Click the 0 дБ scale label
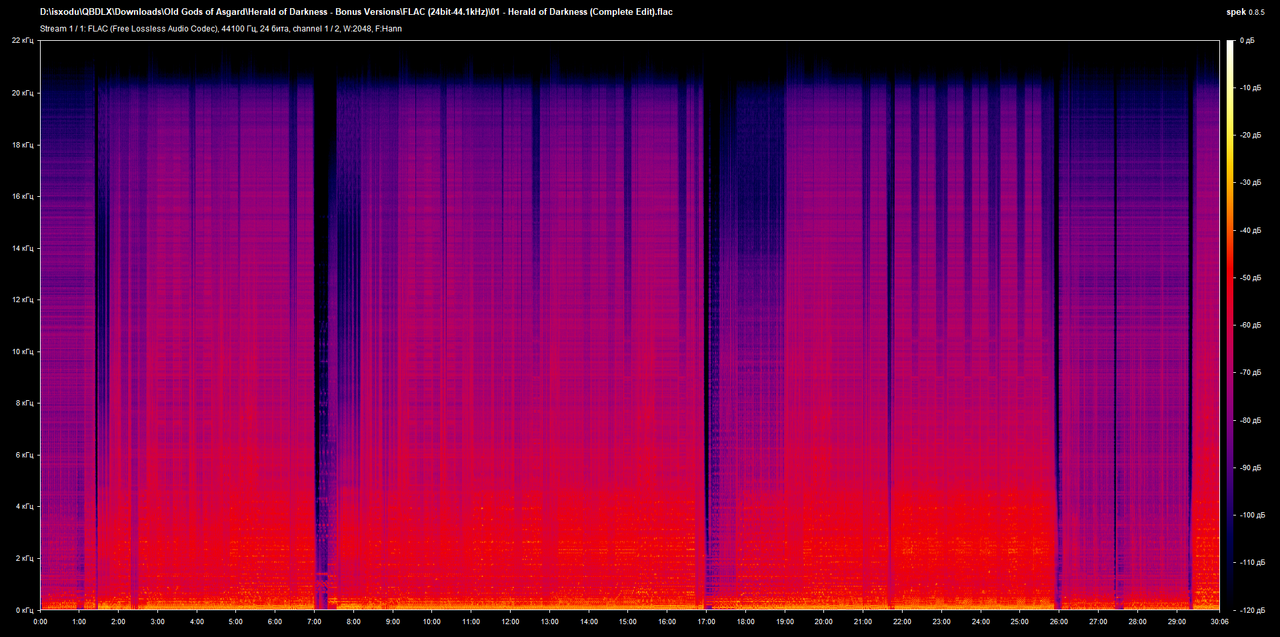 point(1247,41)
